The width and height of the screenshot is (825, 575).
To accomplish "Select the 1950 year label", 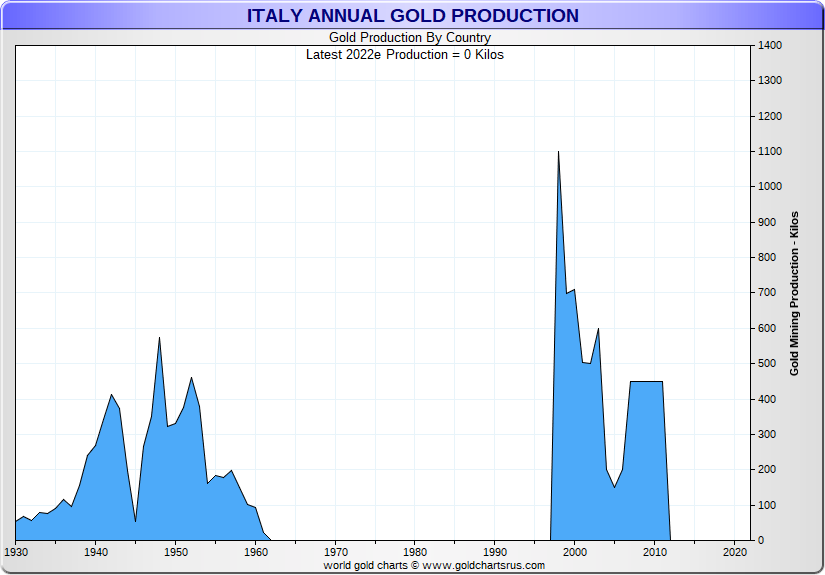I will pyautogui.click(x=176, y=552).
